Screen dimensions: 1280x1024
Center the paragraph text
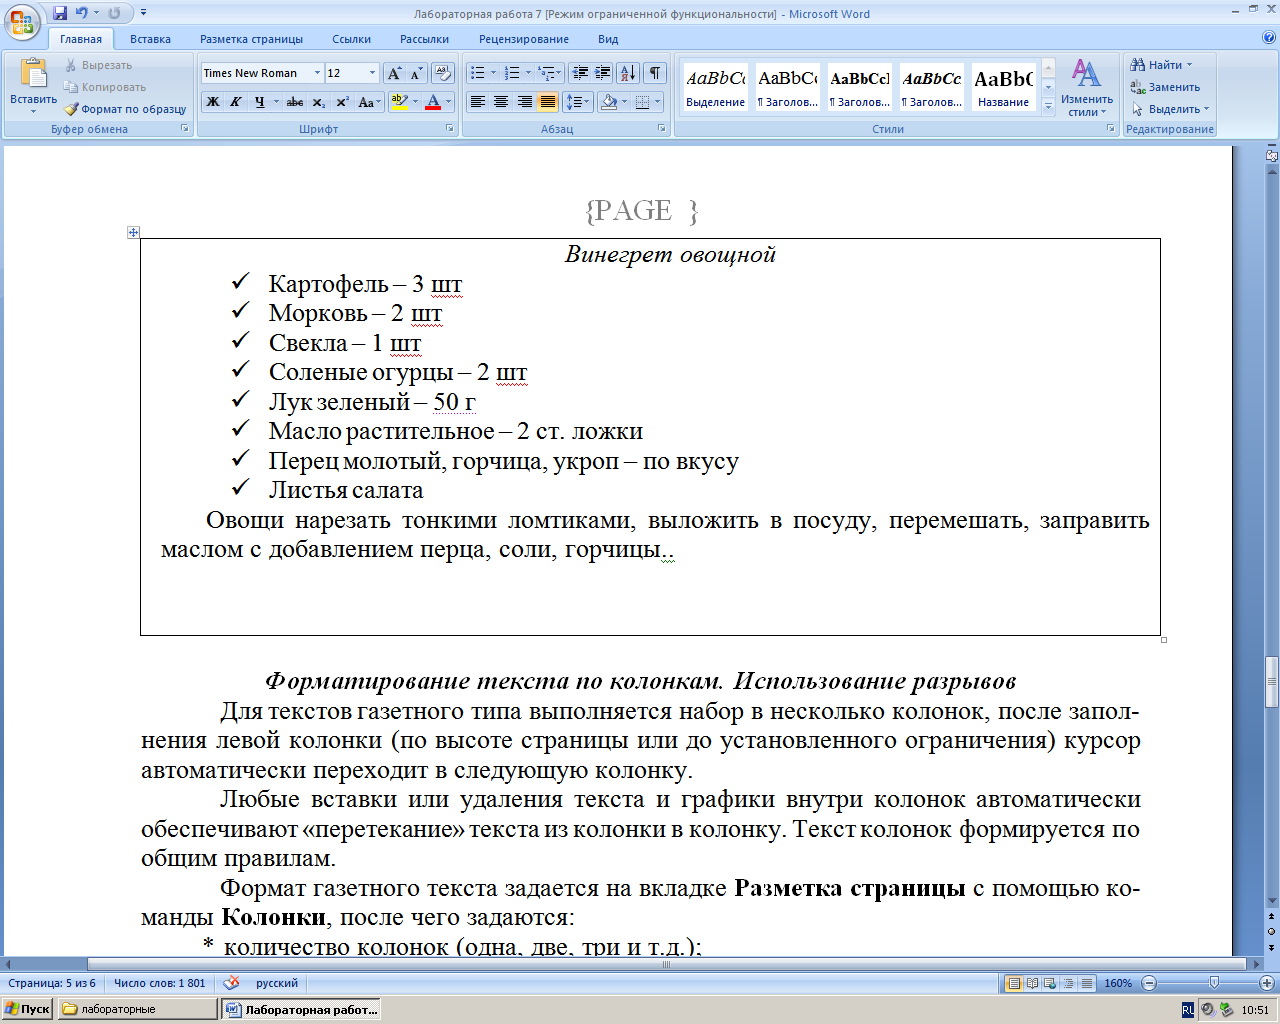[x=501, y=102]
